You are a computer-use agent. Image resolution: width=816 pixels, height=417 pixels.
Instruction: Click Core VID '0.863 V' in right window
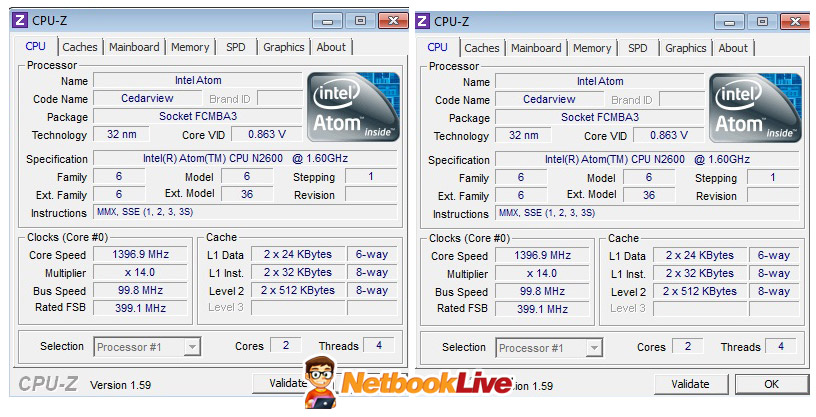click(669, 135)
